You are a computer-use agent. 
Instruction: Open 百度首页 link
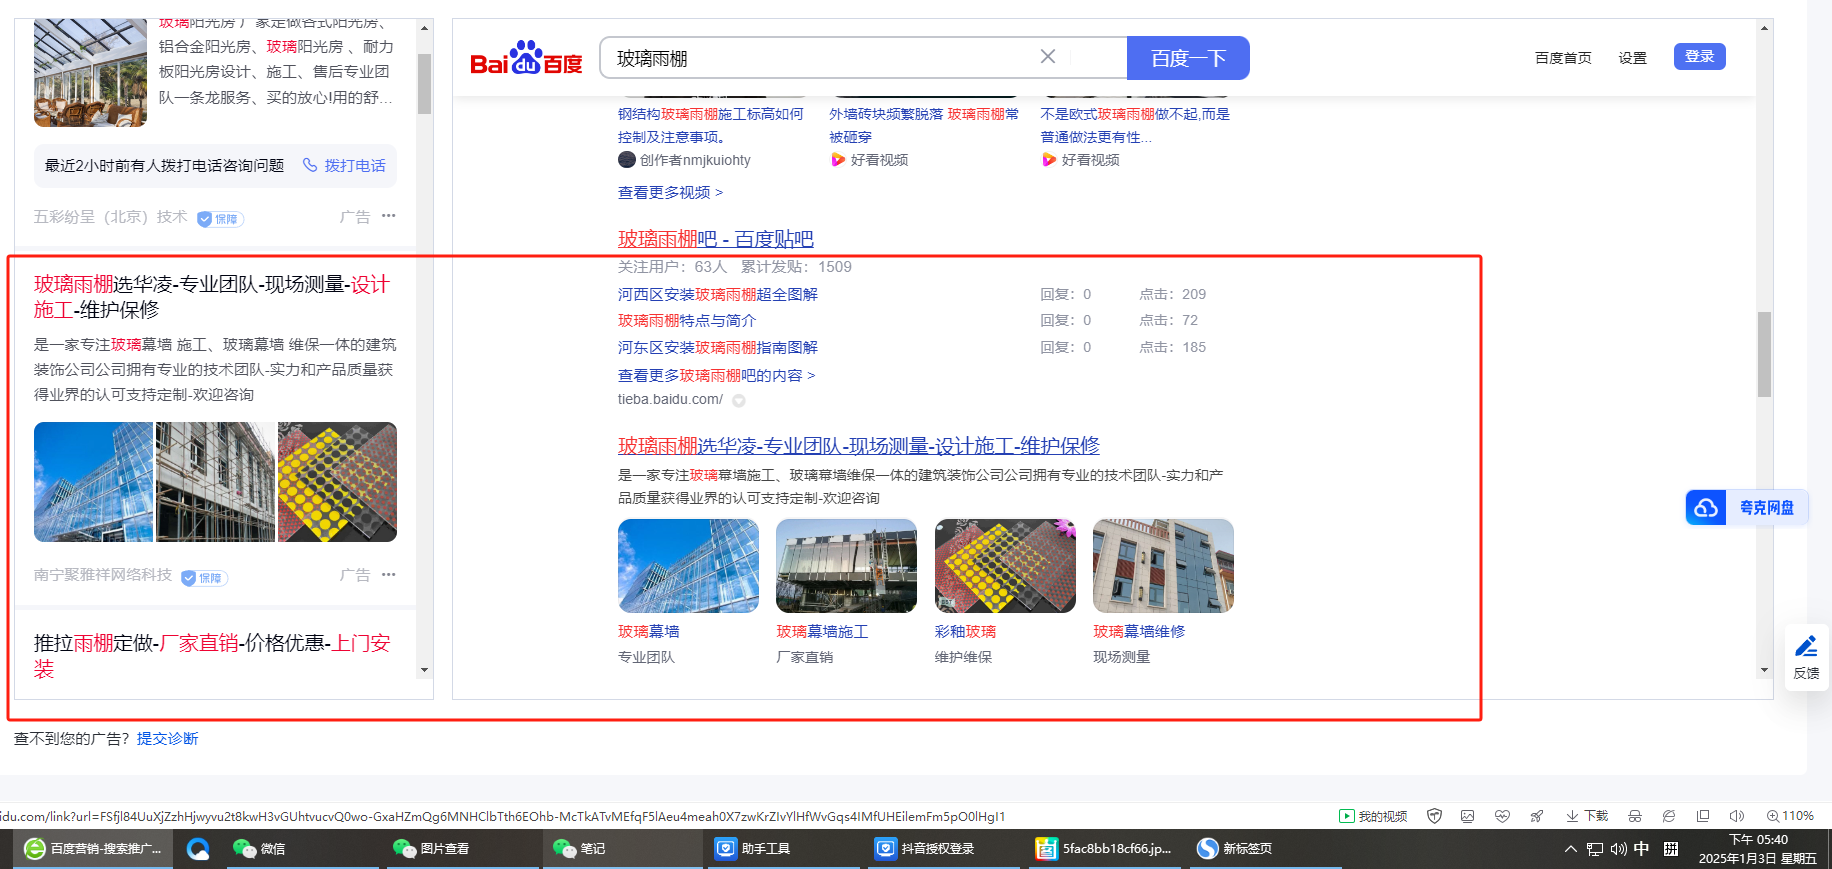[x=1563, y=58]
